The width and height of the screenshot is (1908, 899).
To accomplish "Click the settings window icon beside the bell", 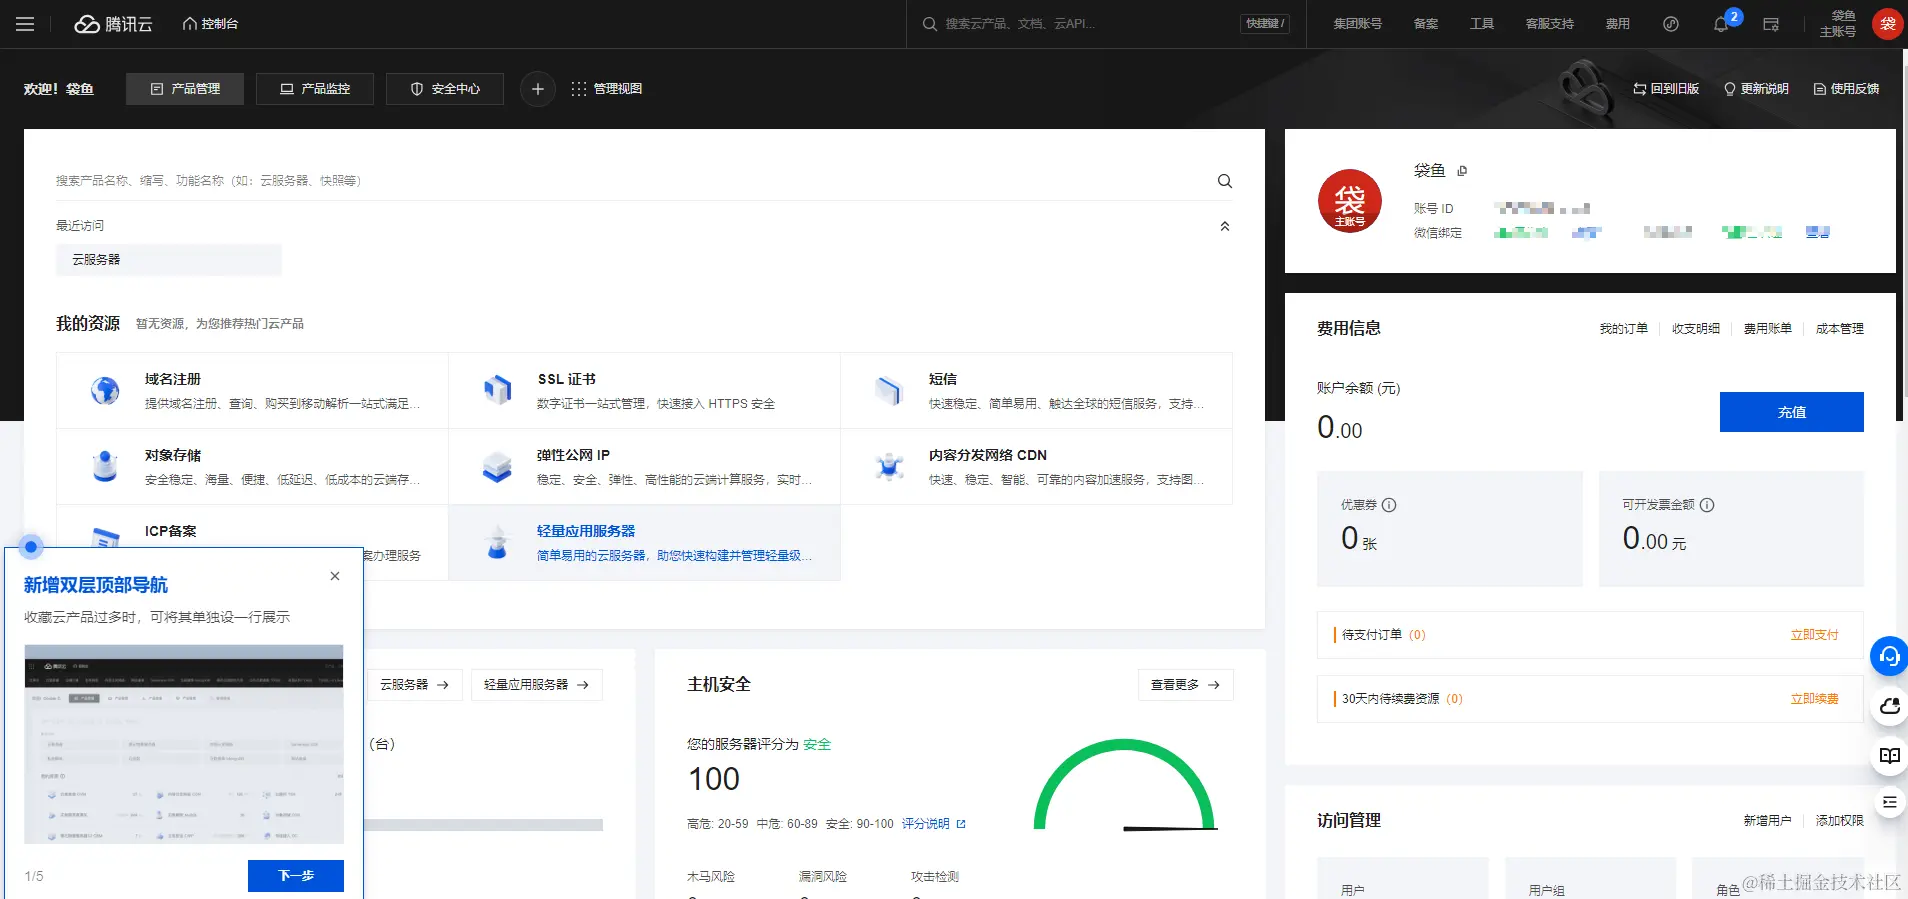I will [x=1771, y=24].
